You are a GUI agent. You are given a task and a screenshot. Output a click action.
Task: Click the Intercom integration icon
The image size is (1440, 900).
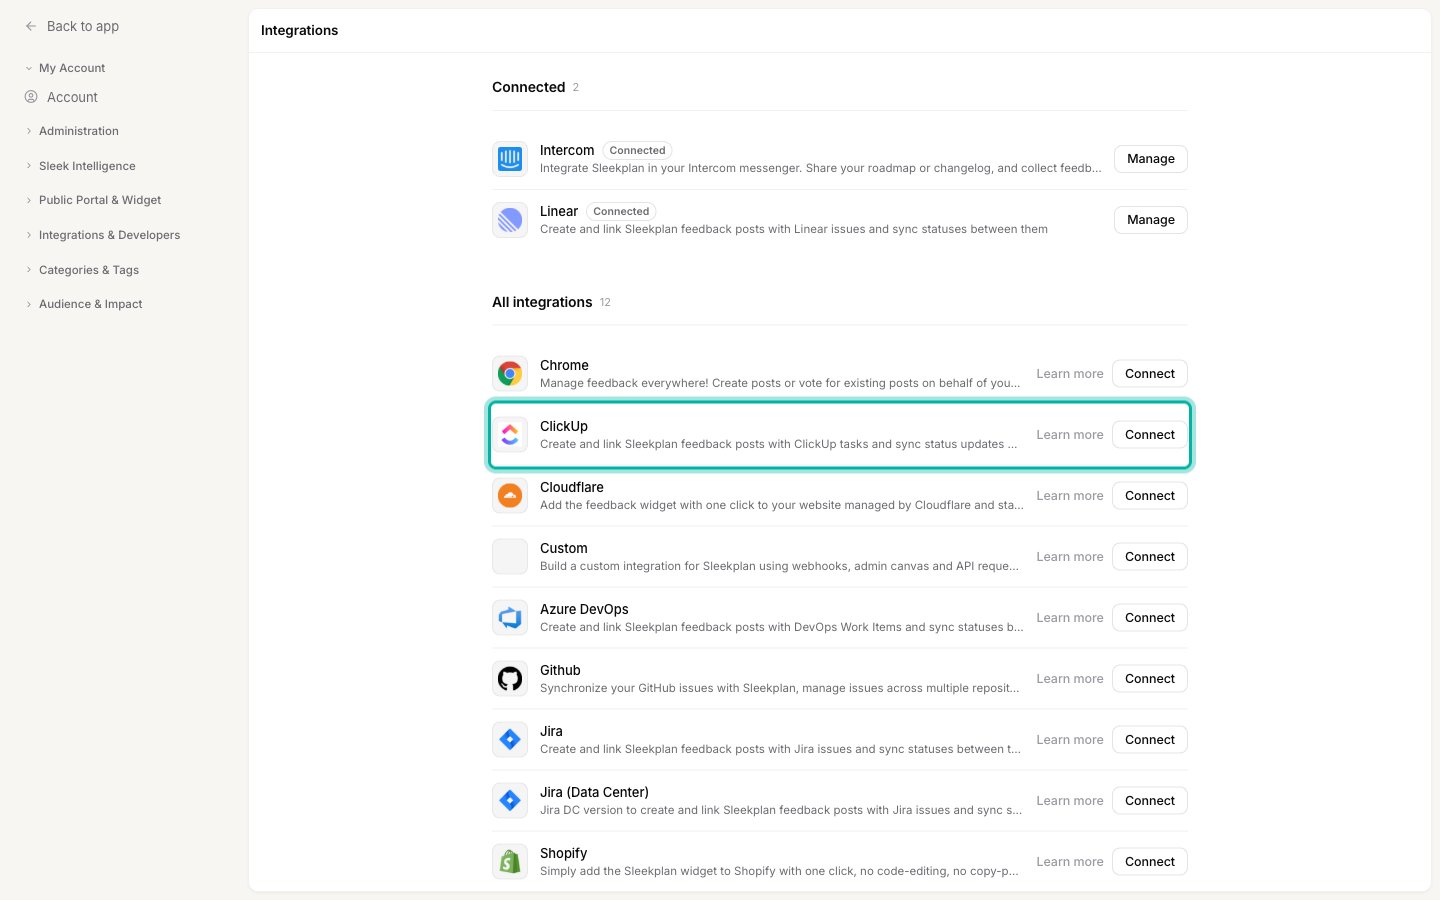tap(510, 159)
